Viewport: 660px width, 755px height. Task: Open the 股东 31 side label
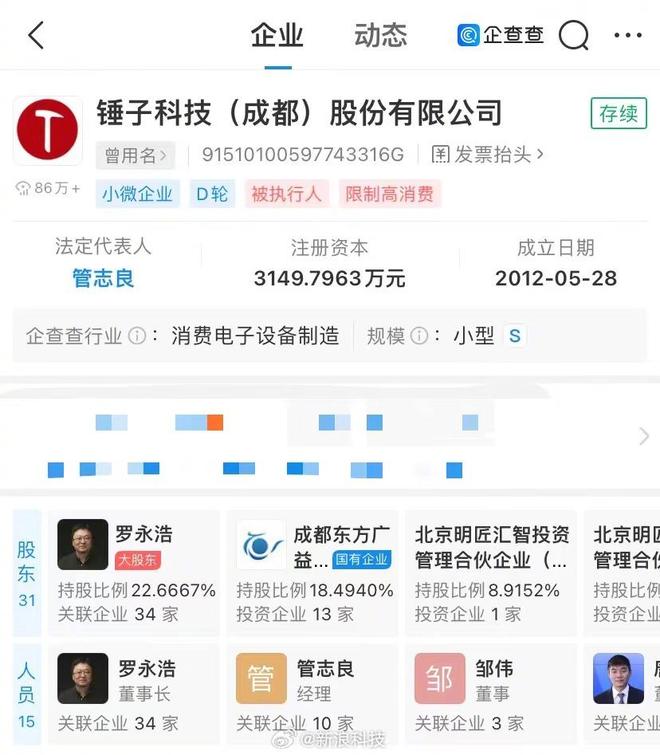tap(26, 573)
